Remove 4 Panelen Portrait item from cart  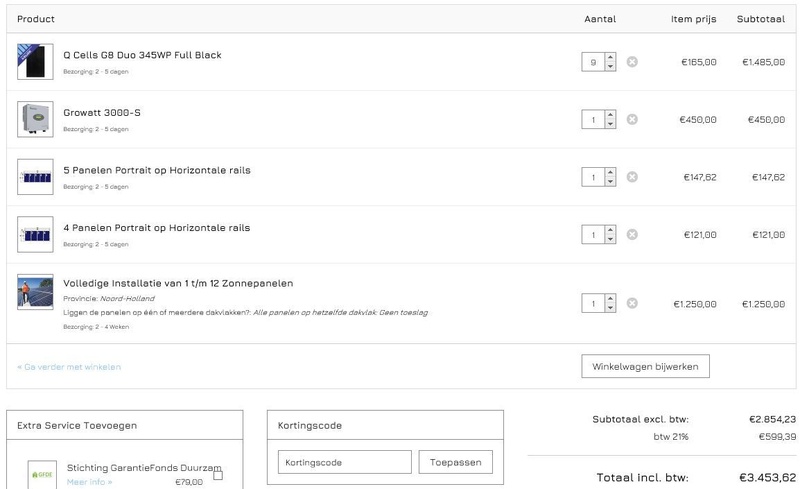(x=632, y=235)
